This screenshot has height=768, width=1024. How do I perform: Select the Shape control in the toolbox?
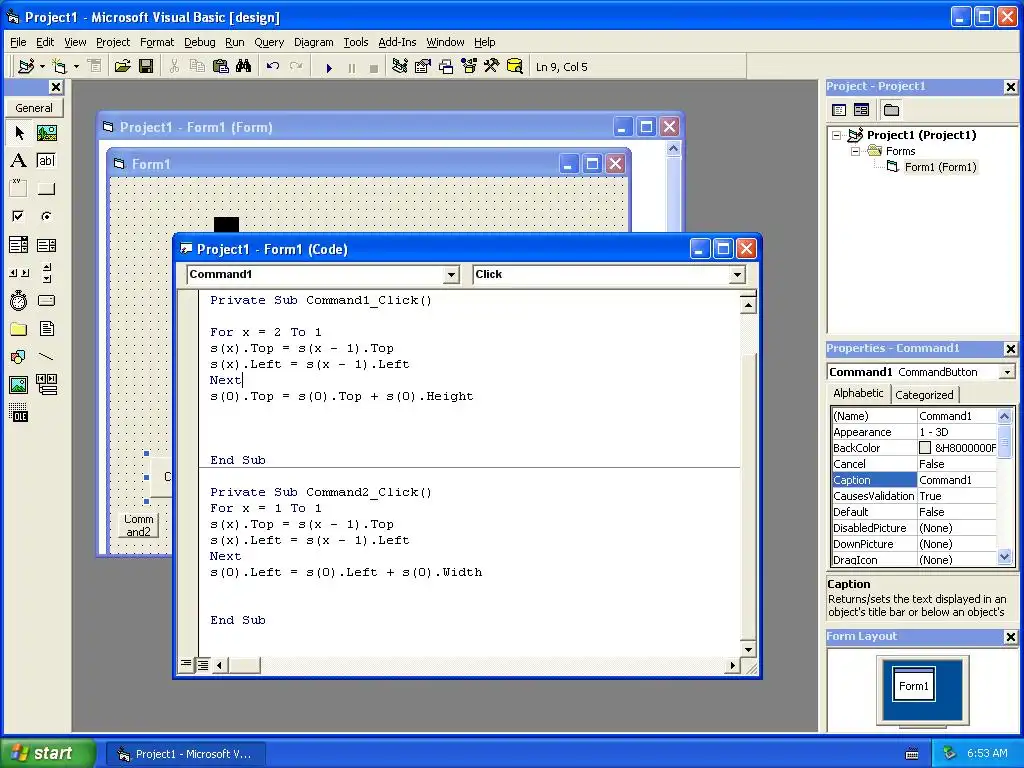coord(19,357)
